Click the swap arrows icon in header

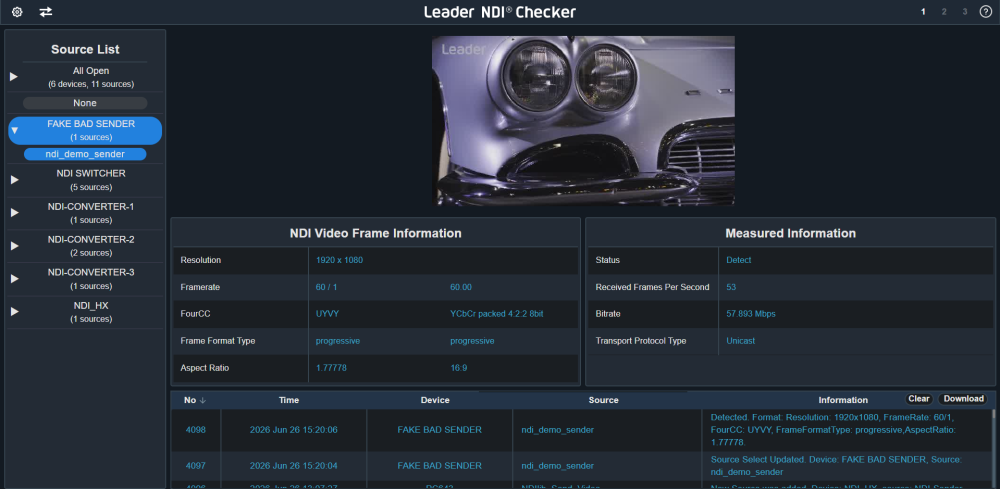[46, 11]
